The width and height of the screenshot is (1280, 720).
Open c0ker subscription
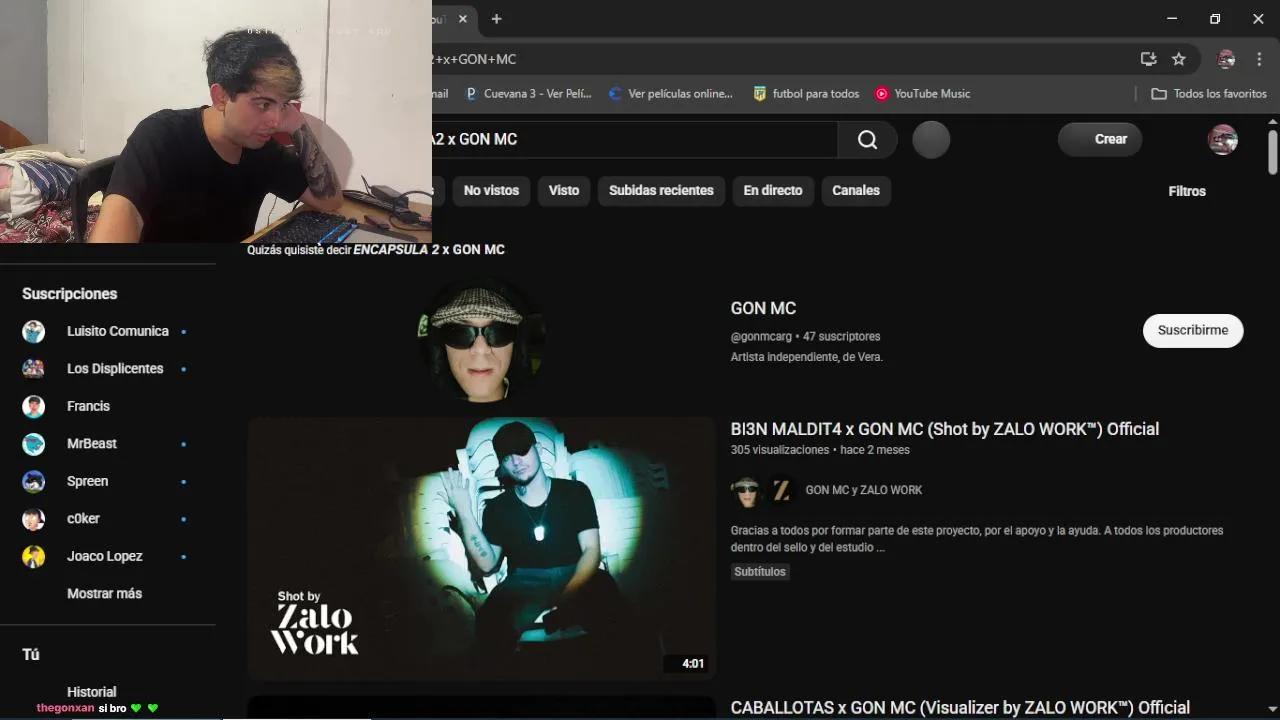pyautogui.click(x=108, y=519)
